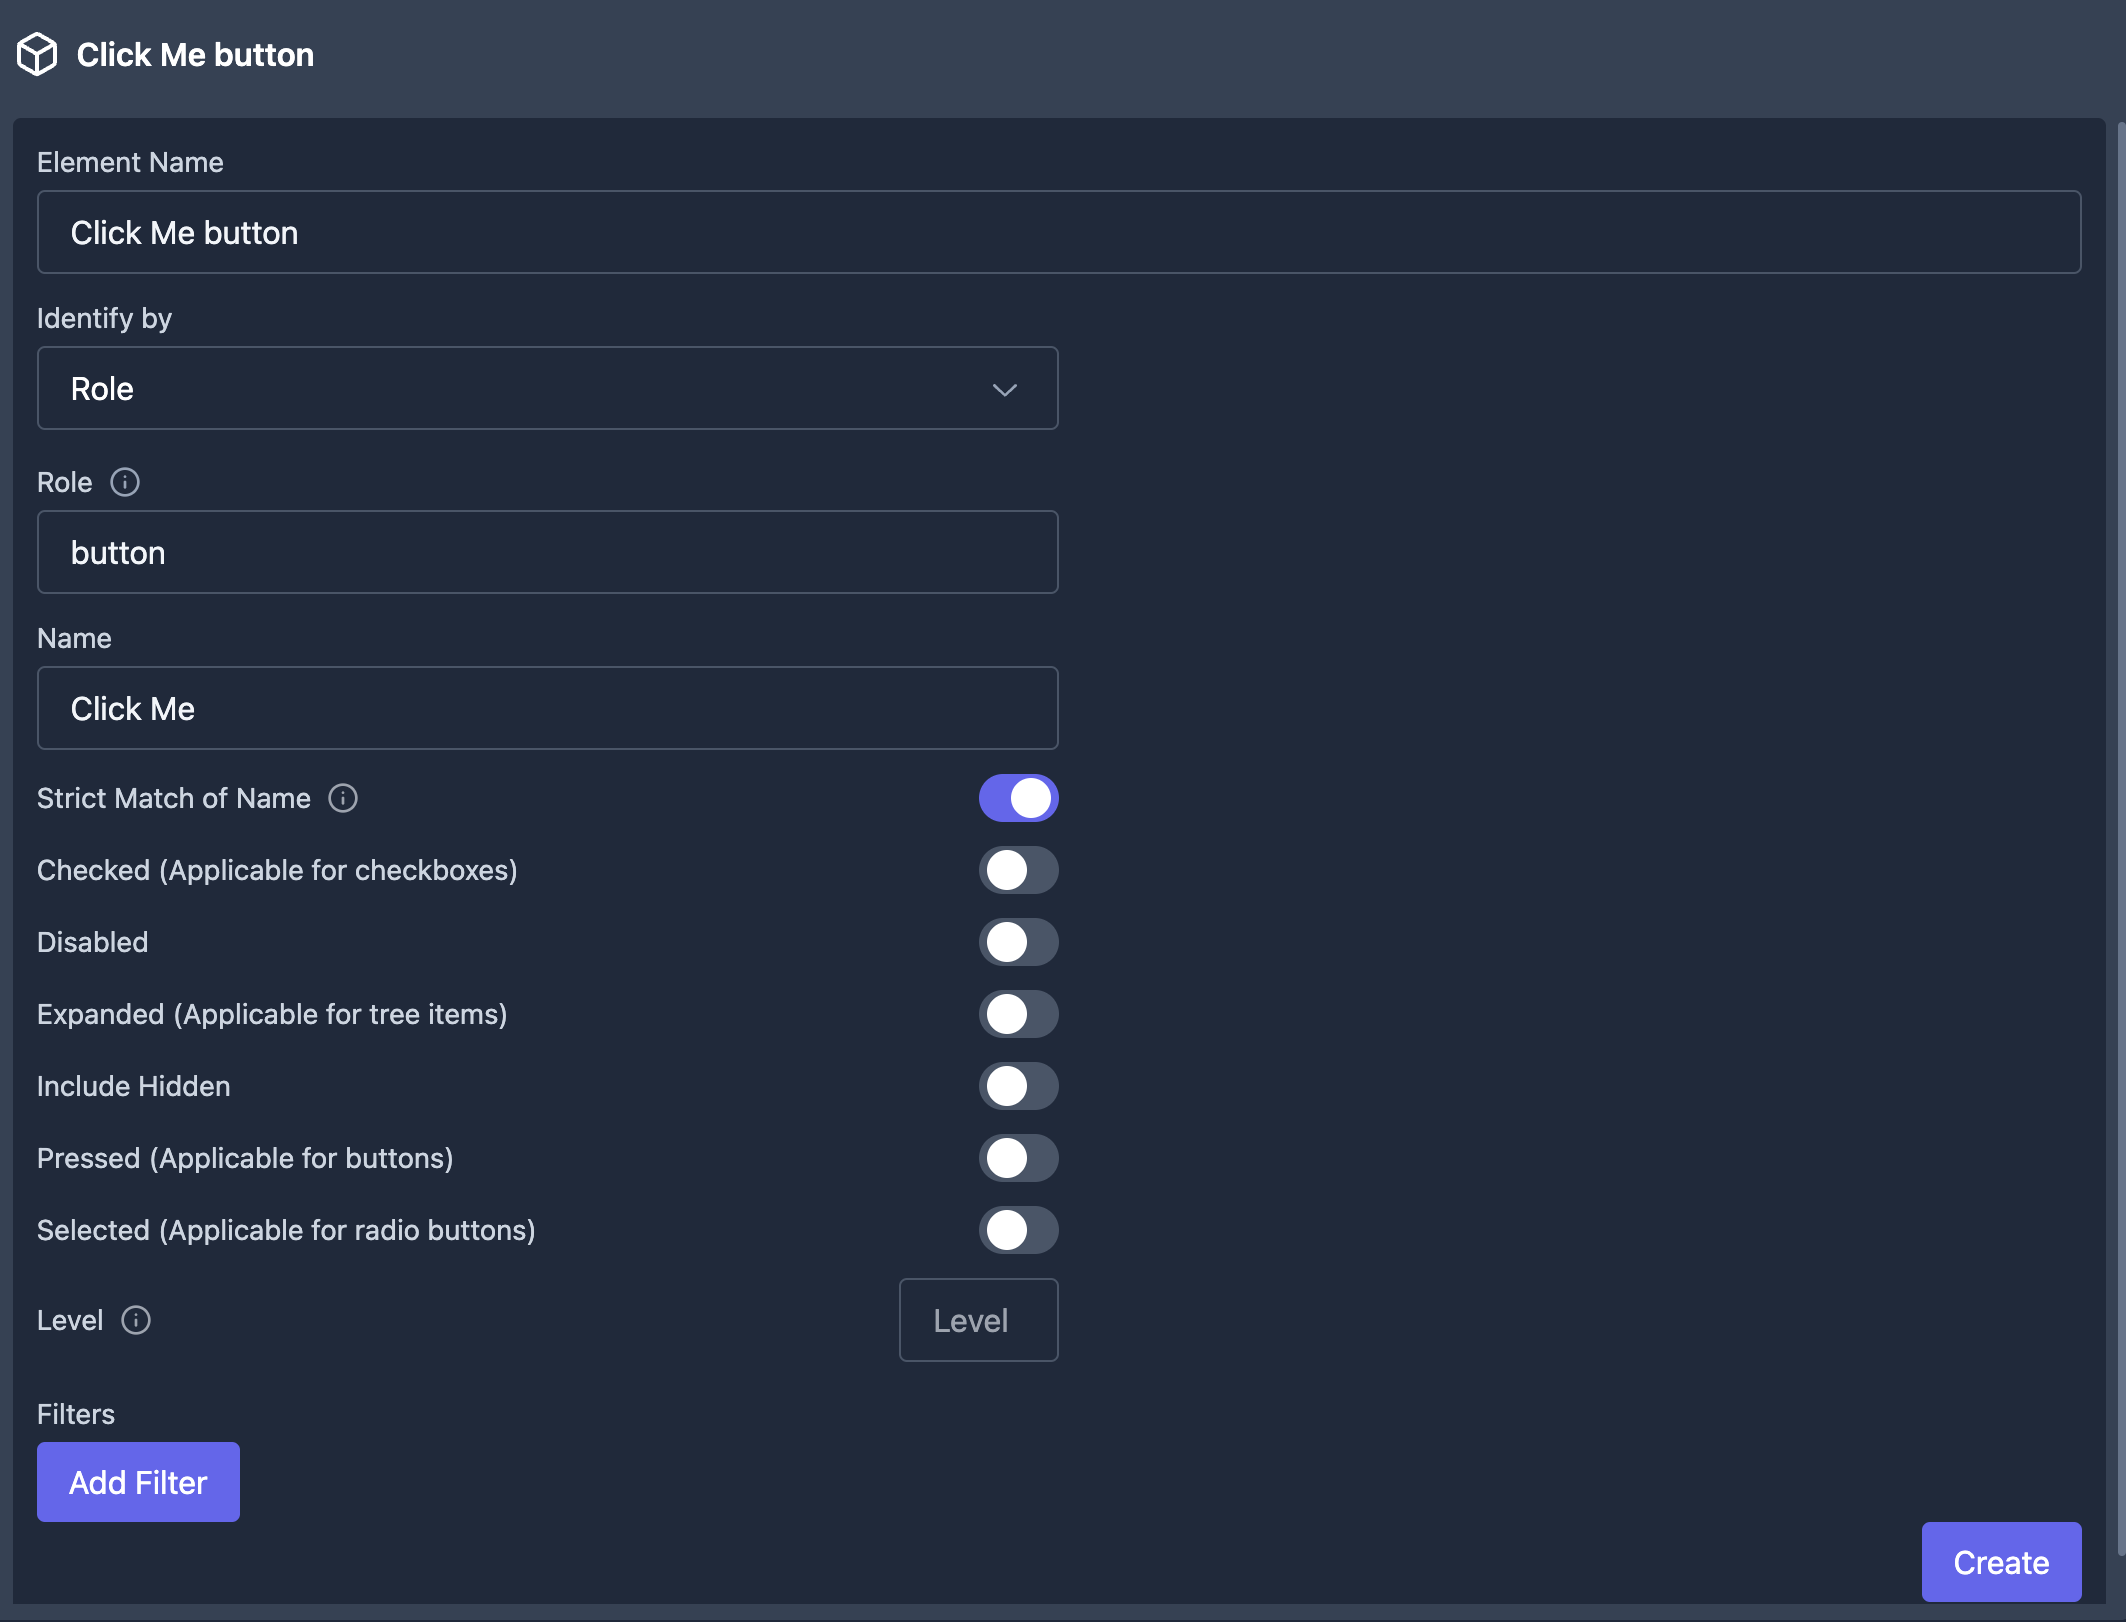
Task: Turn on the Selected toggle for radio buttons
Action: (1018, 1230)
